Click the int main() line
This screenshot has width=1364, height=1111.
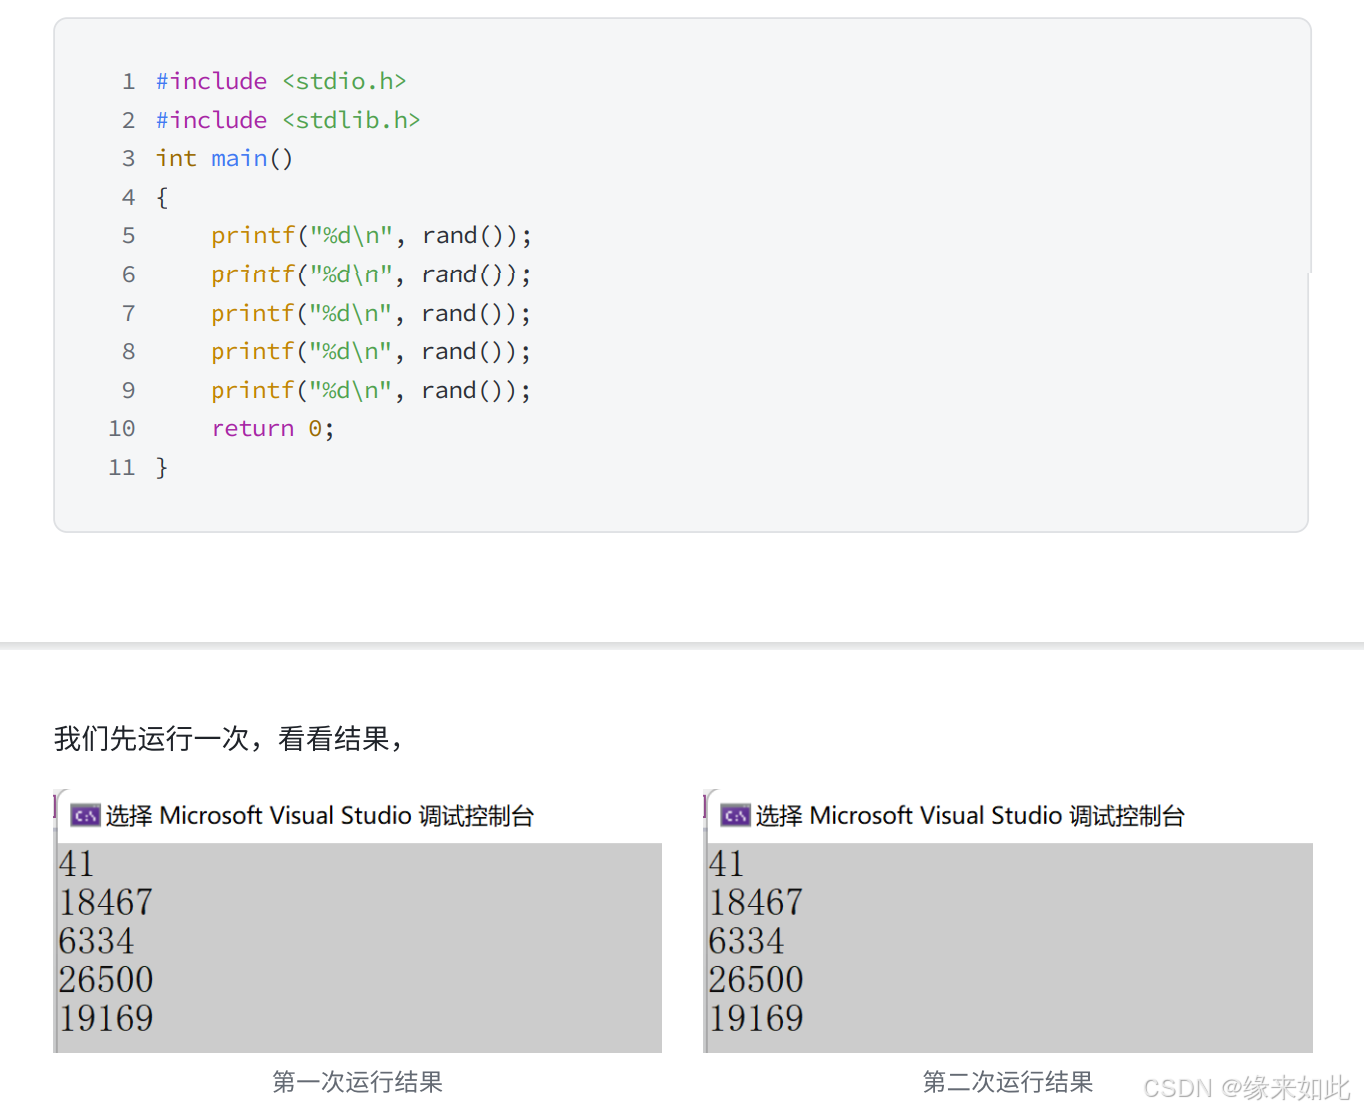(224, 158)
